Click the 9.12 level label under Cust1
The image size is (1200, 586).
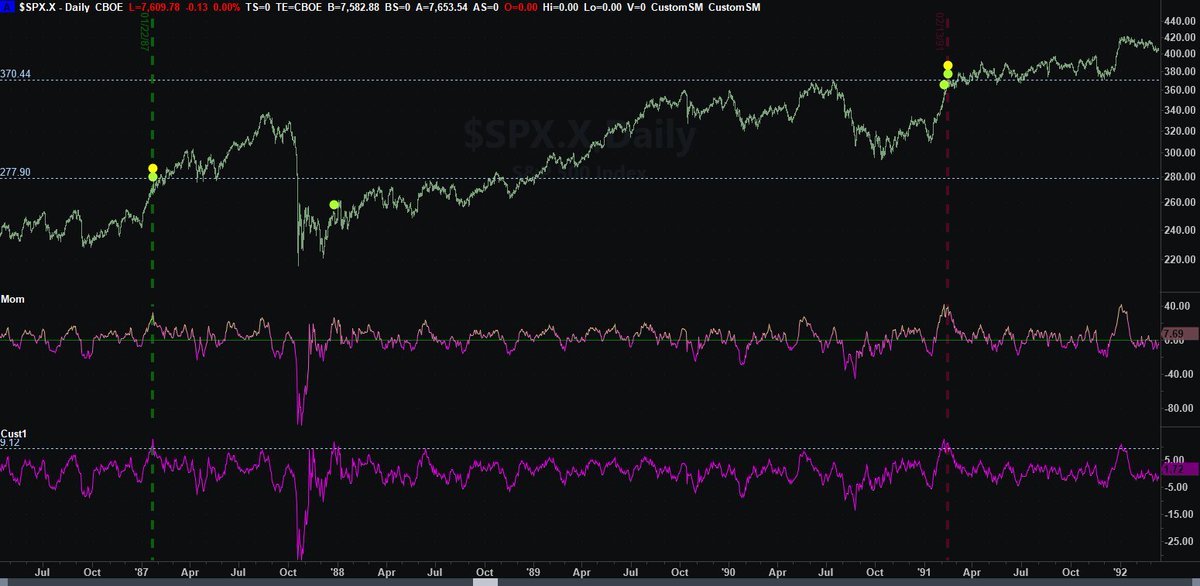[10, 442]
